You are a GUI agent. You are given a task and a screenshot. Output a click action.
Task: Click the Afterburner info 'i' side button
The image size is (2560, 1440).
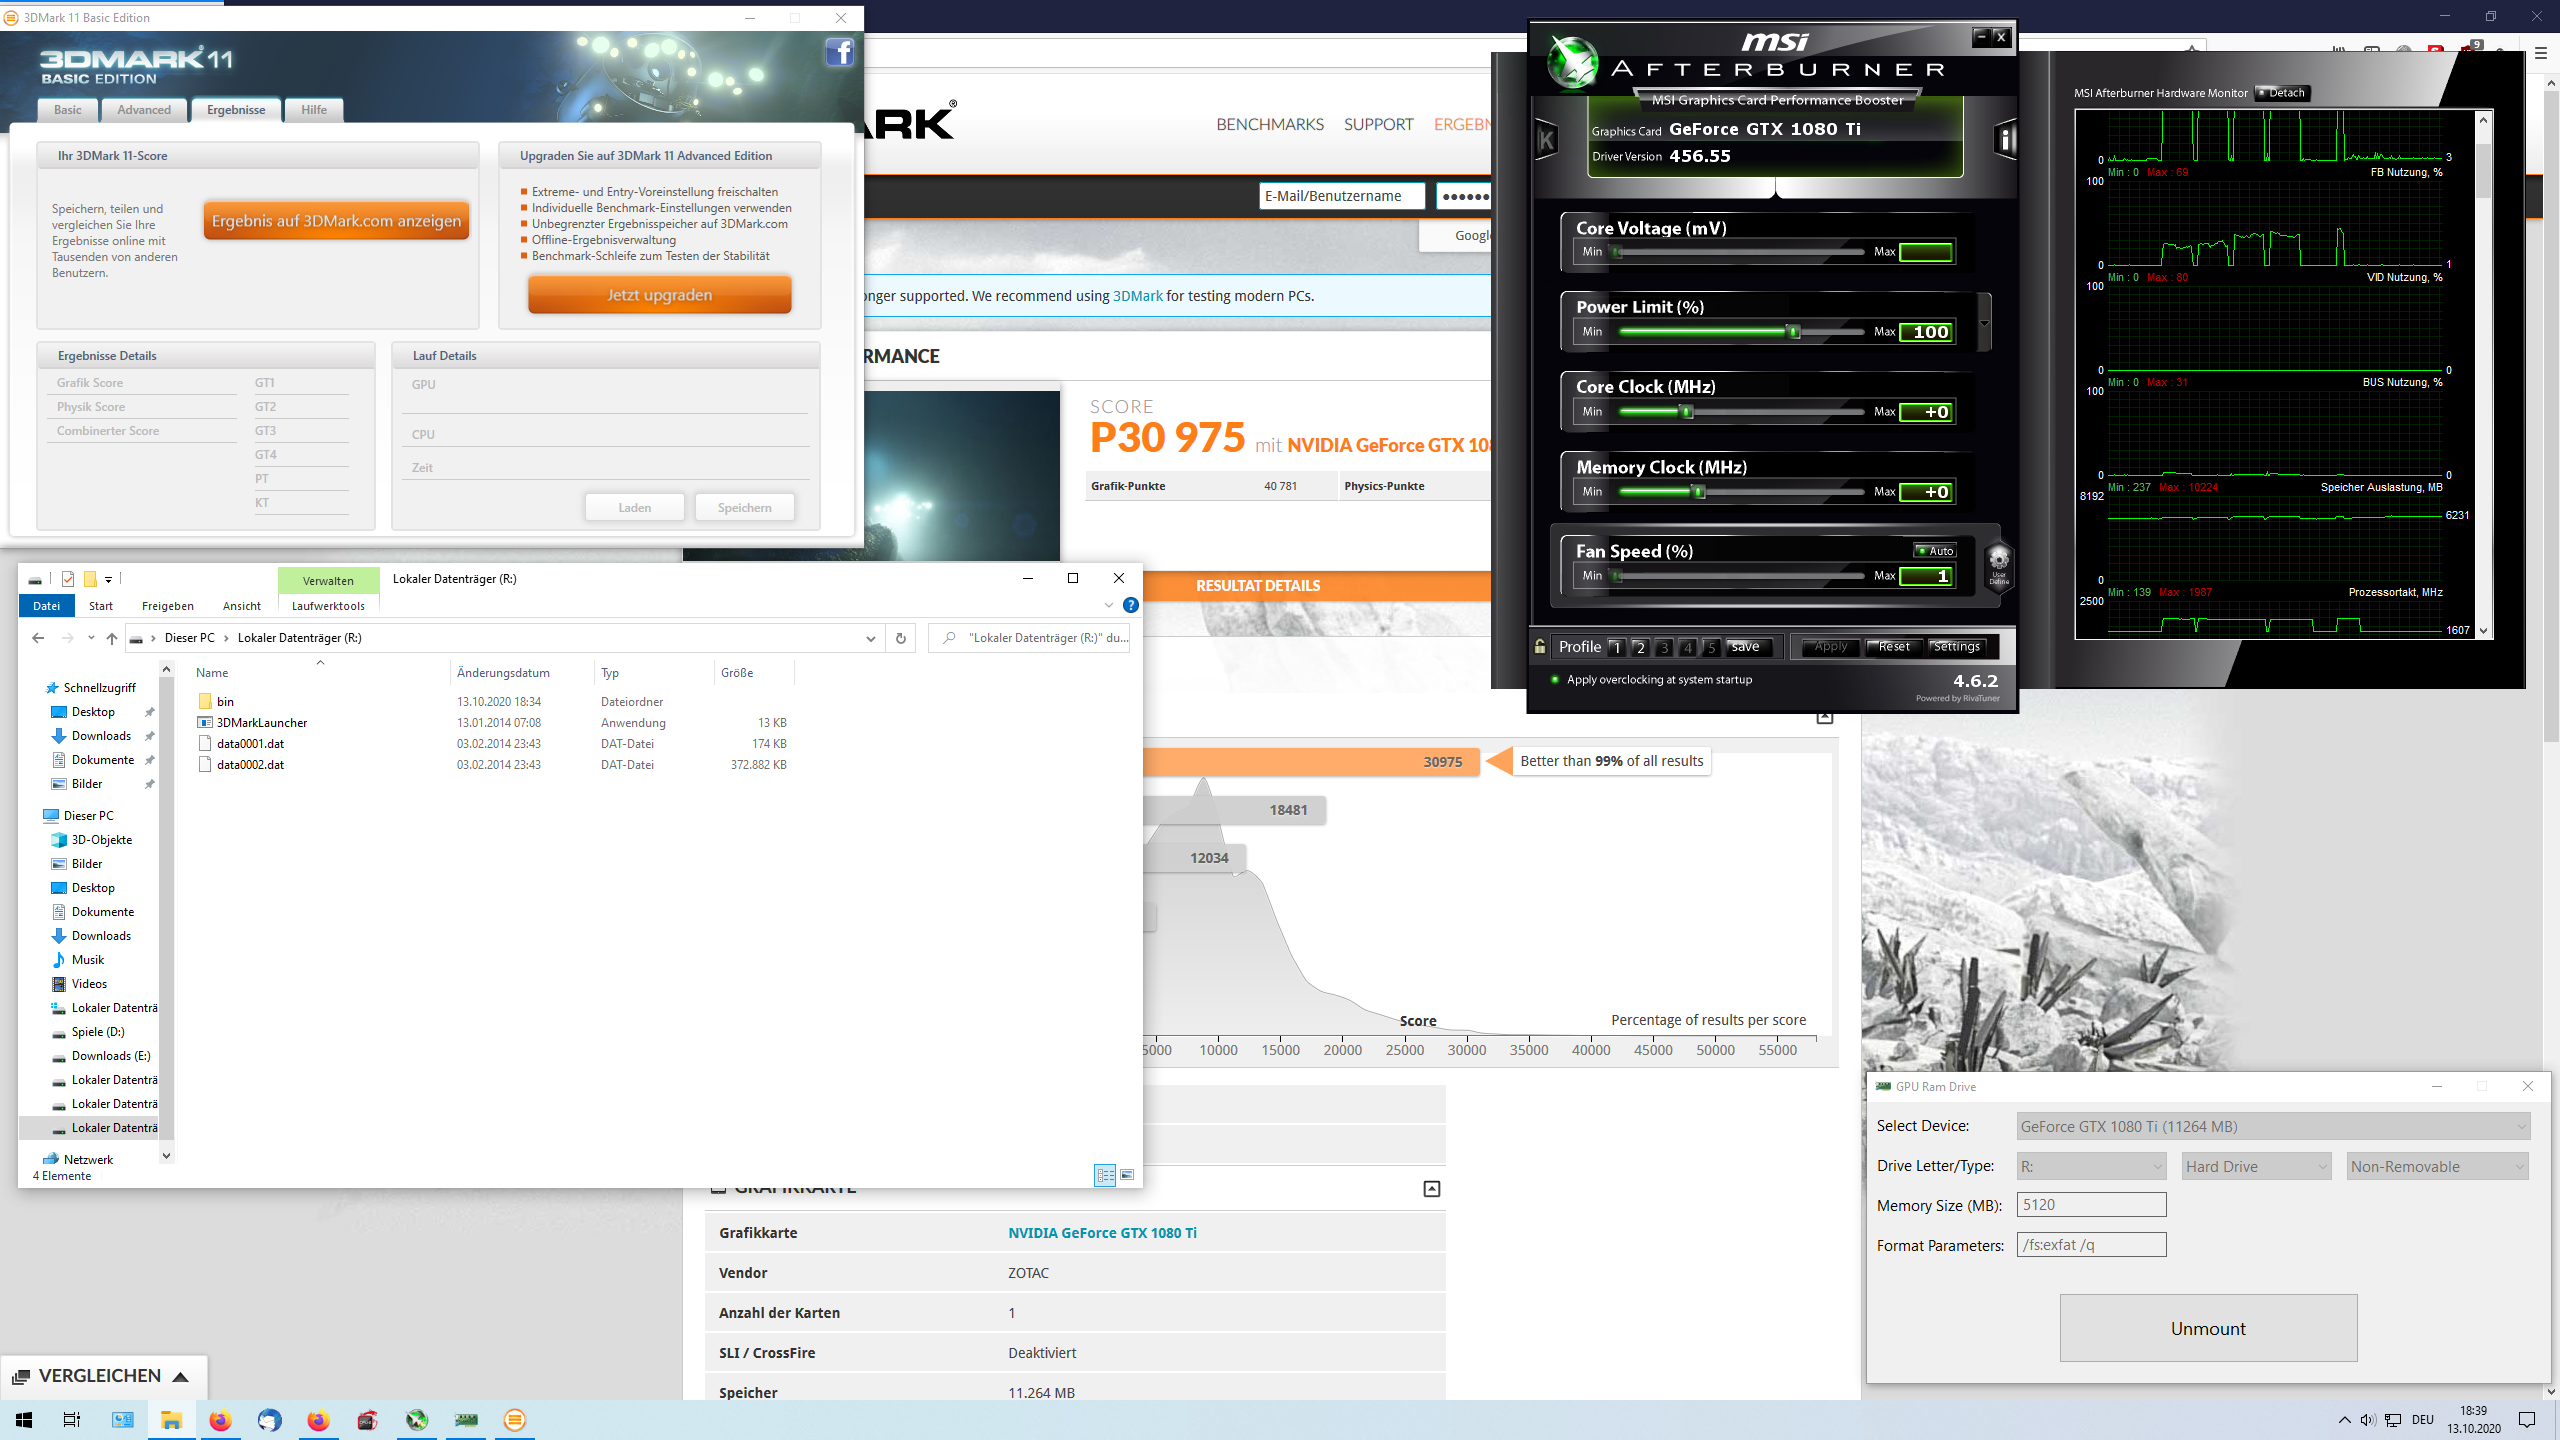[2005, 140]
